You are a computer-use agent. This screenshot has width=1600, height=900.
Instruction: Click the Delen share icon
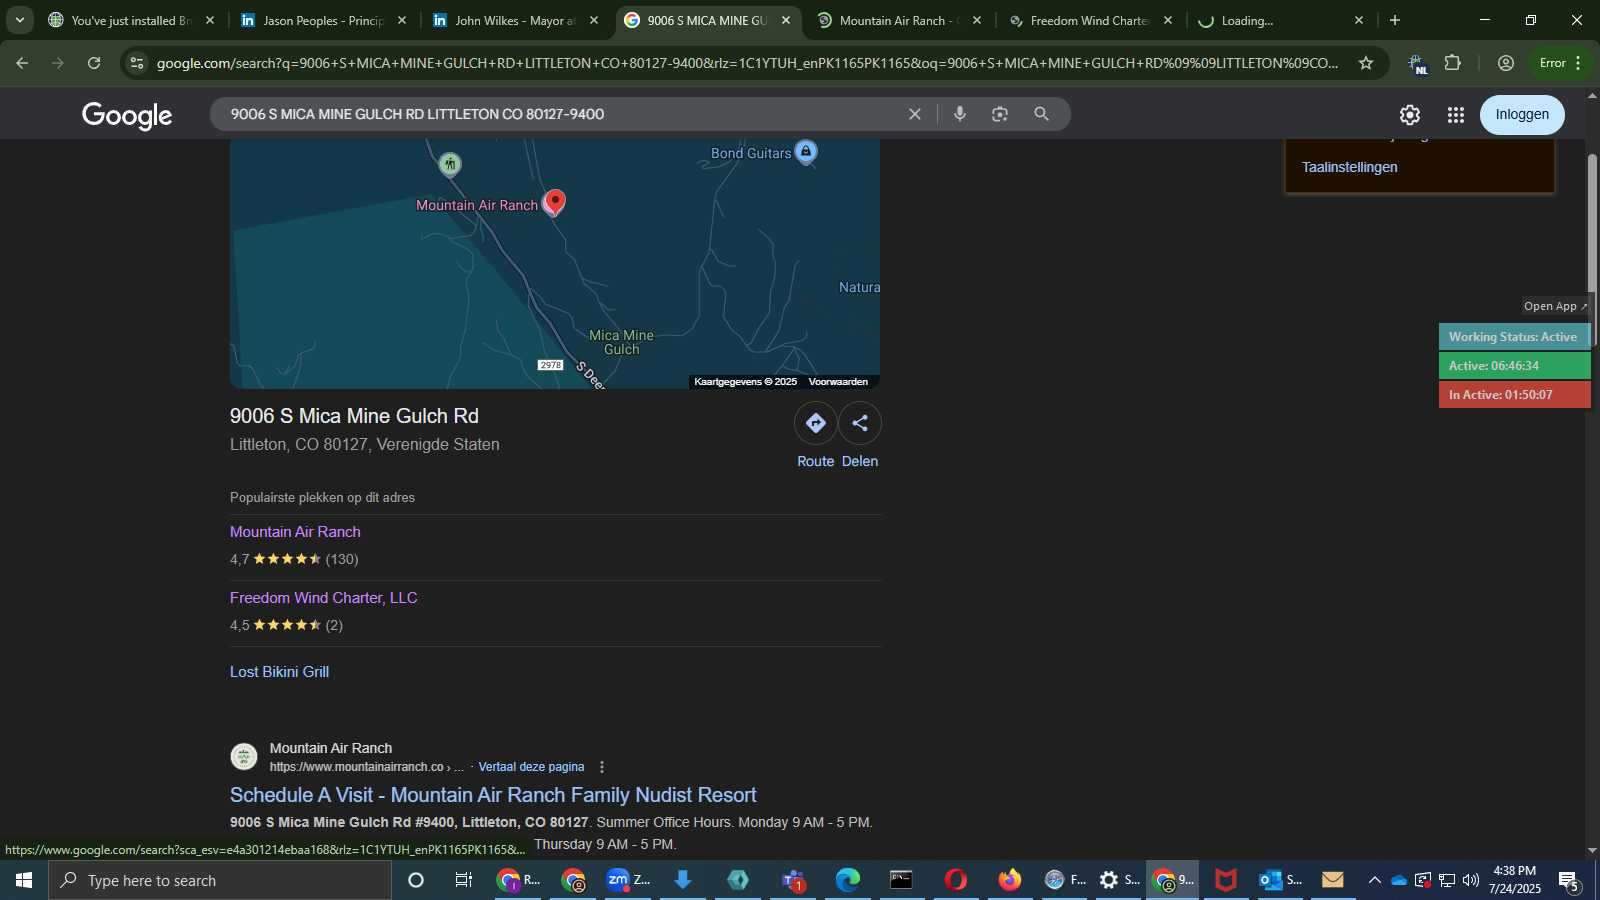tap(860, 423)
